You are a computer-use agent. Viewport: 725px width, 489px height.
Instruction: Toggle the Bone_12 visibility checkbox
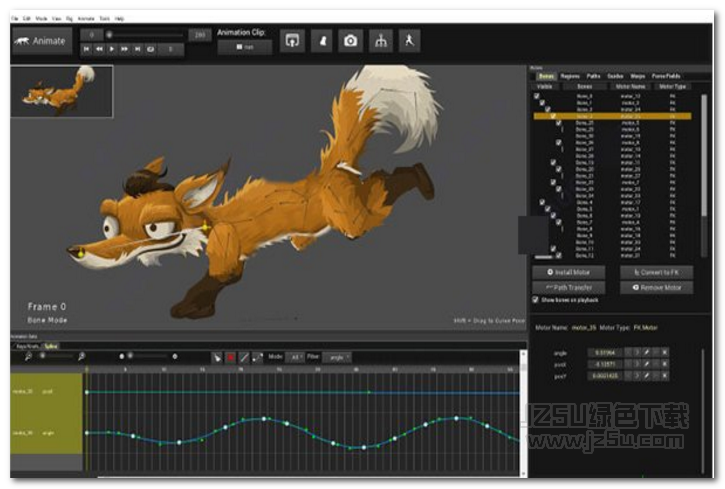[x=559, y=255]
